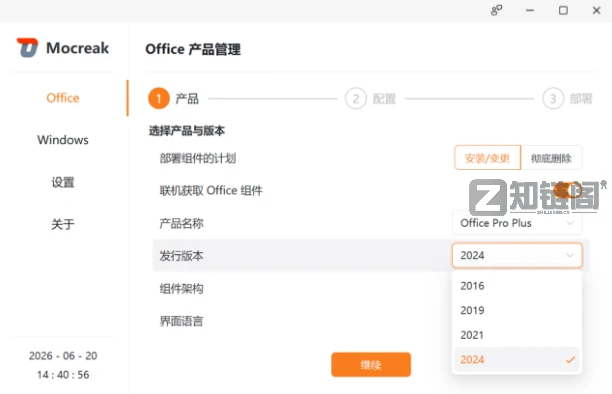Image resolution: width=612 pixels, height=394 pixels.
Task: Collapse the 发行版本 2024 dropdown
Action: click(x=517, y=255)
